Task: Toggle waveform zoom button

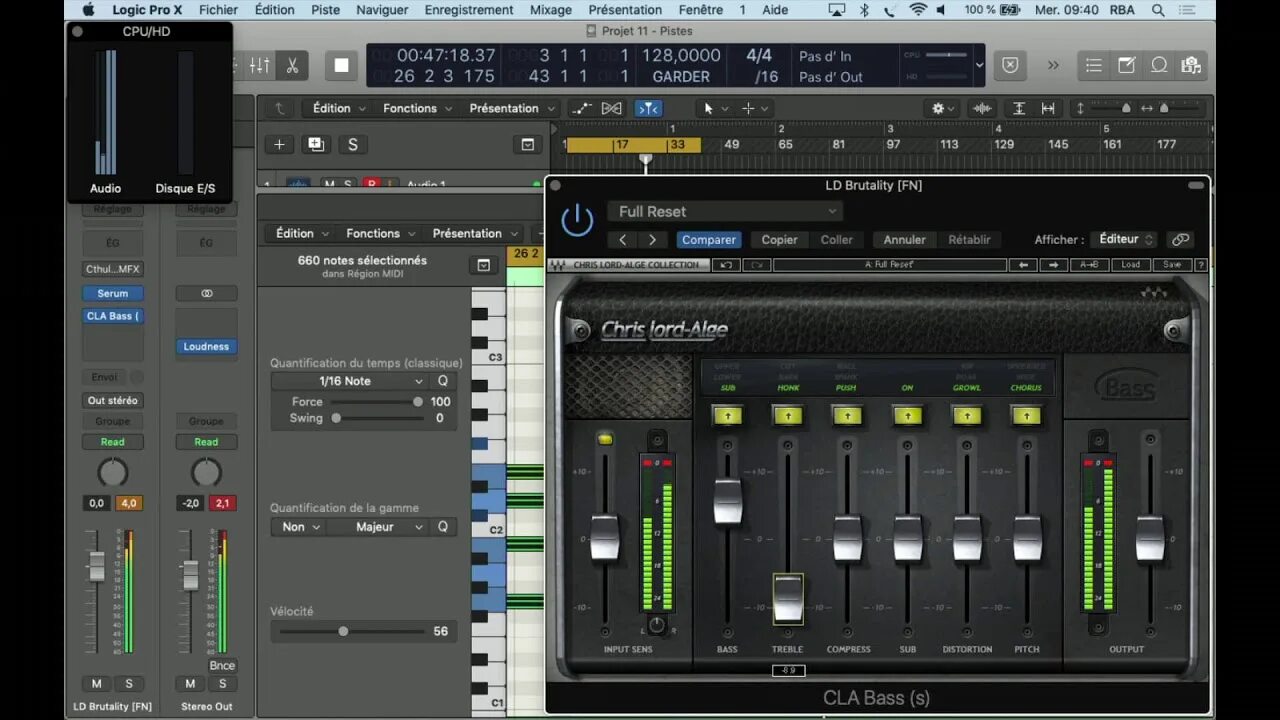Action: (x=983, y=108)
